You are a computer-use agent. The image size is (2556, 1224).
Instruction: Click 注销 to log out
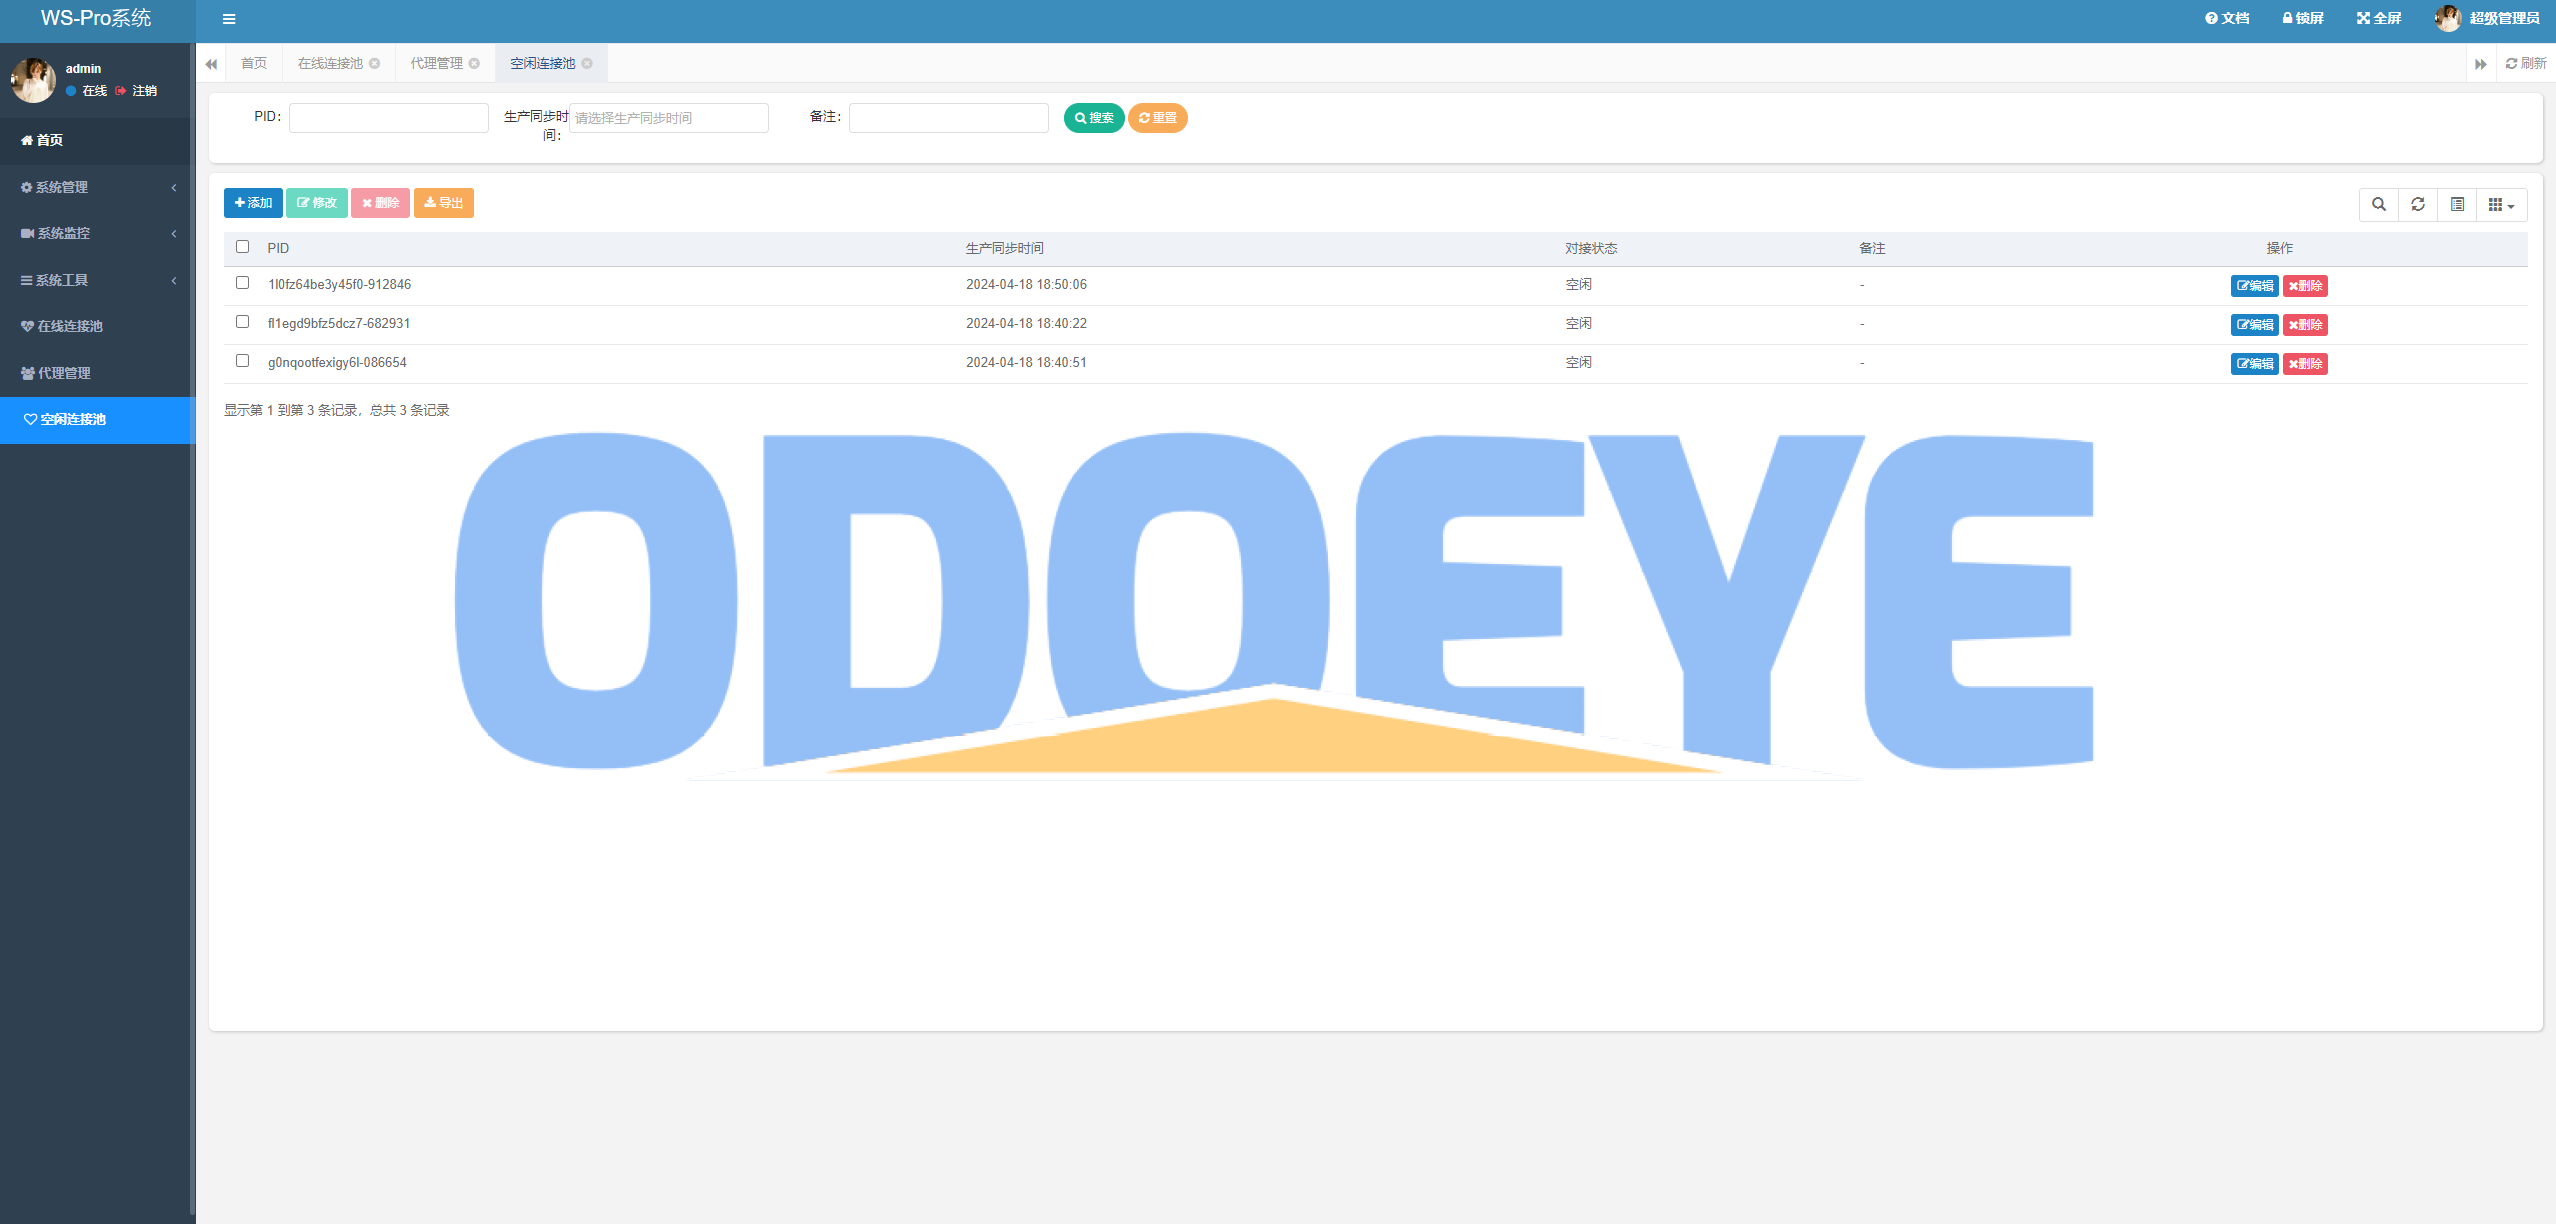pyautogui.click(x=137, y=91)
